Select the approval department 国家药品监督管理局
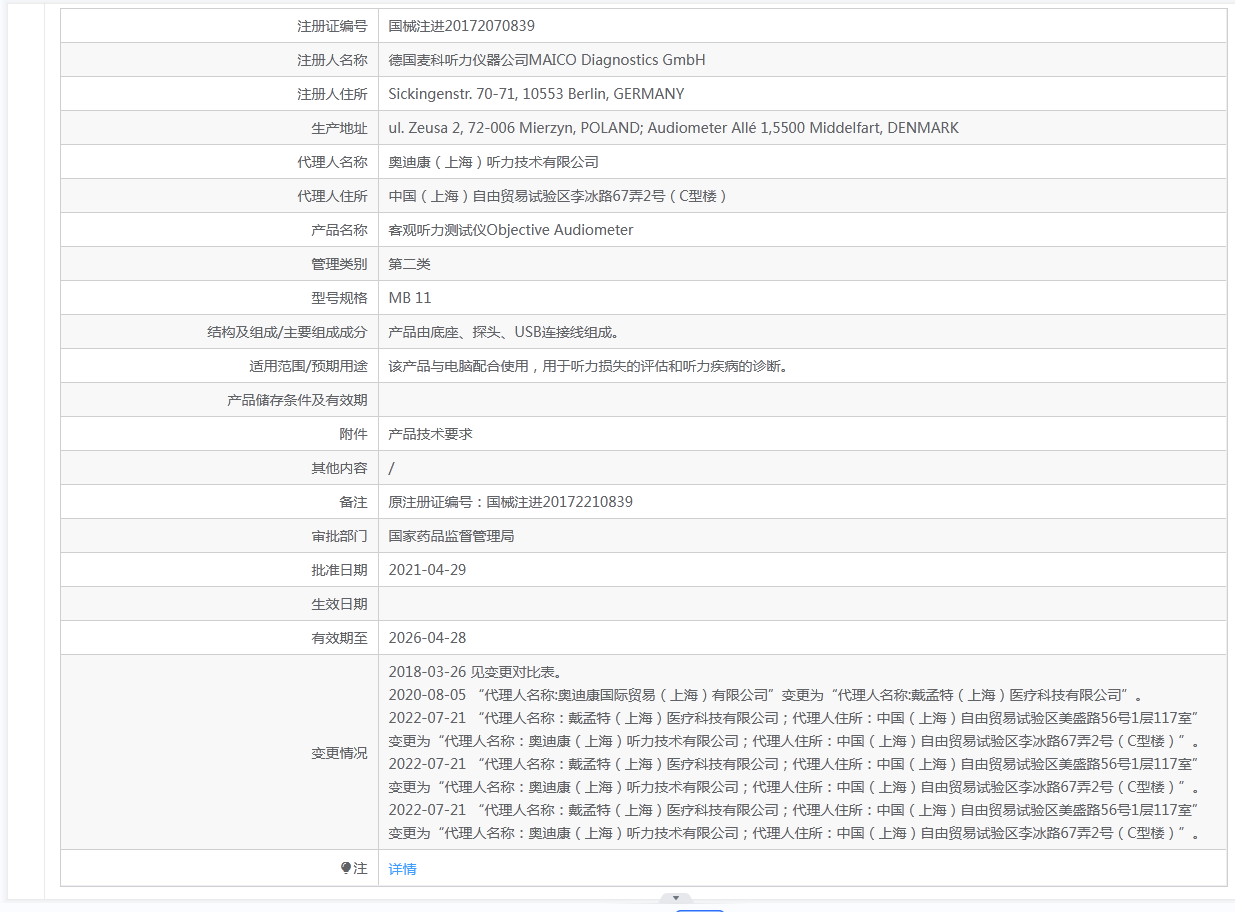The height and width of the screenshot is (912, 1235). (451, 536)
